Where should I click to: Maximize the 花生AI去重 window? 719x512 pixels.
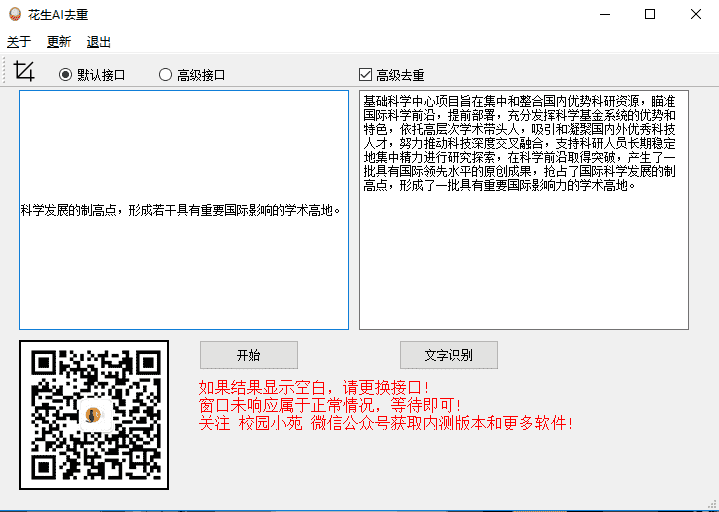coord(650,14)
